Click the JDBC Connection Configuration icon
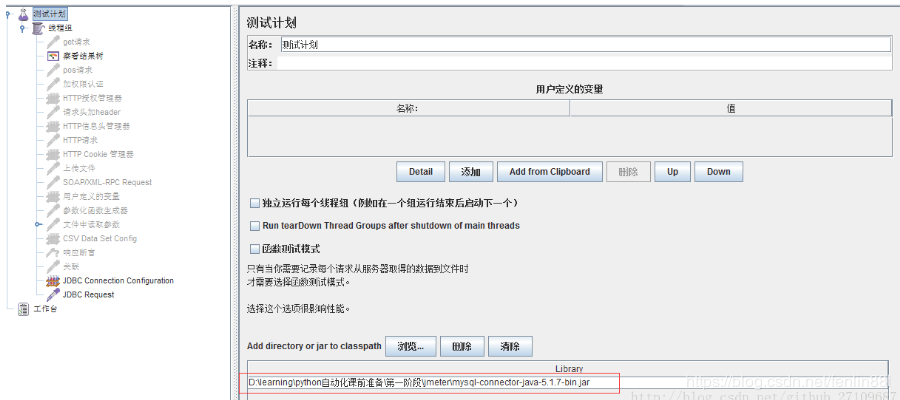 tap(53, 281)
